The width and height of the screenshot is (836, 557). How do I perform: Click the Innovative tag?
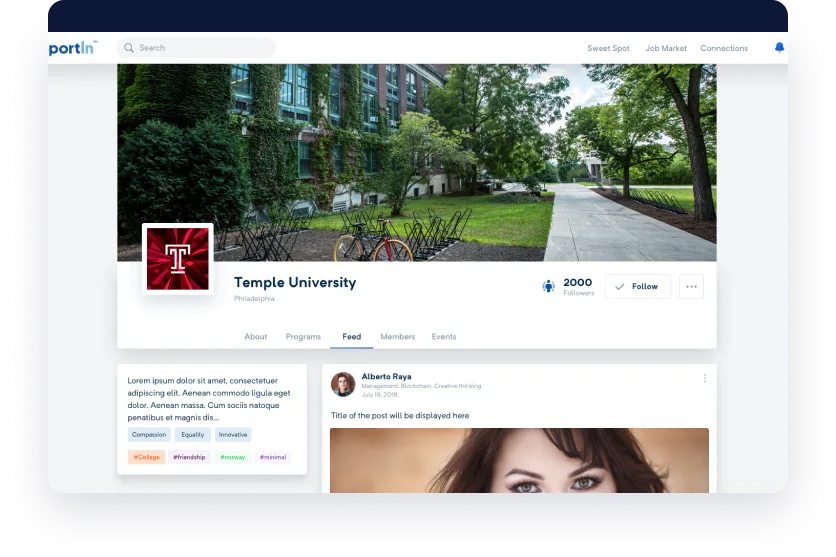(233, 435)
